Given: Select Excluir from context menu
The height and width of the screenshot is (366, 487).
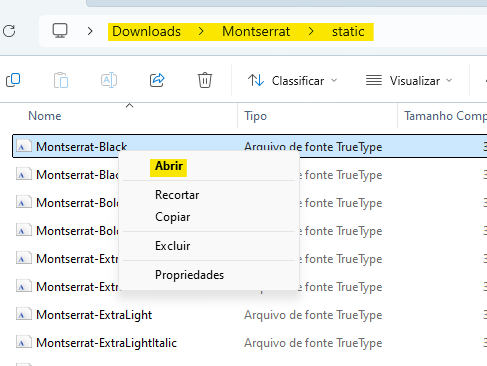Looking at the screenshot, I should pos(173,246).
